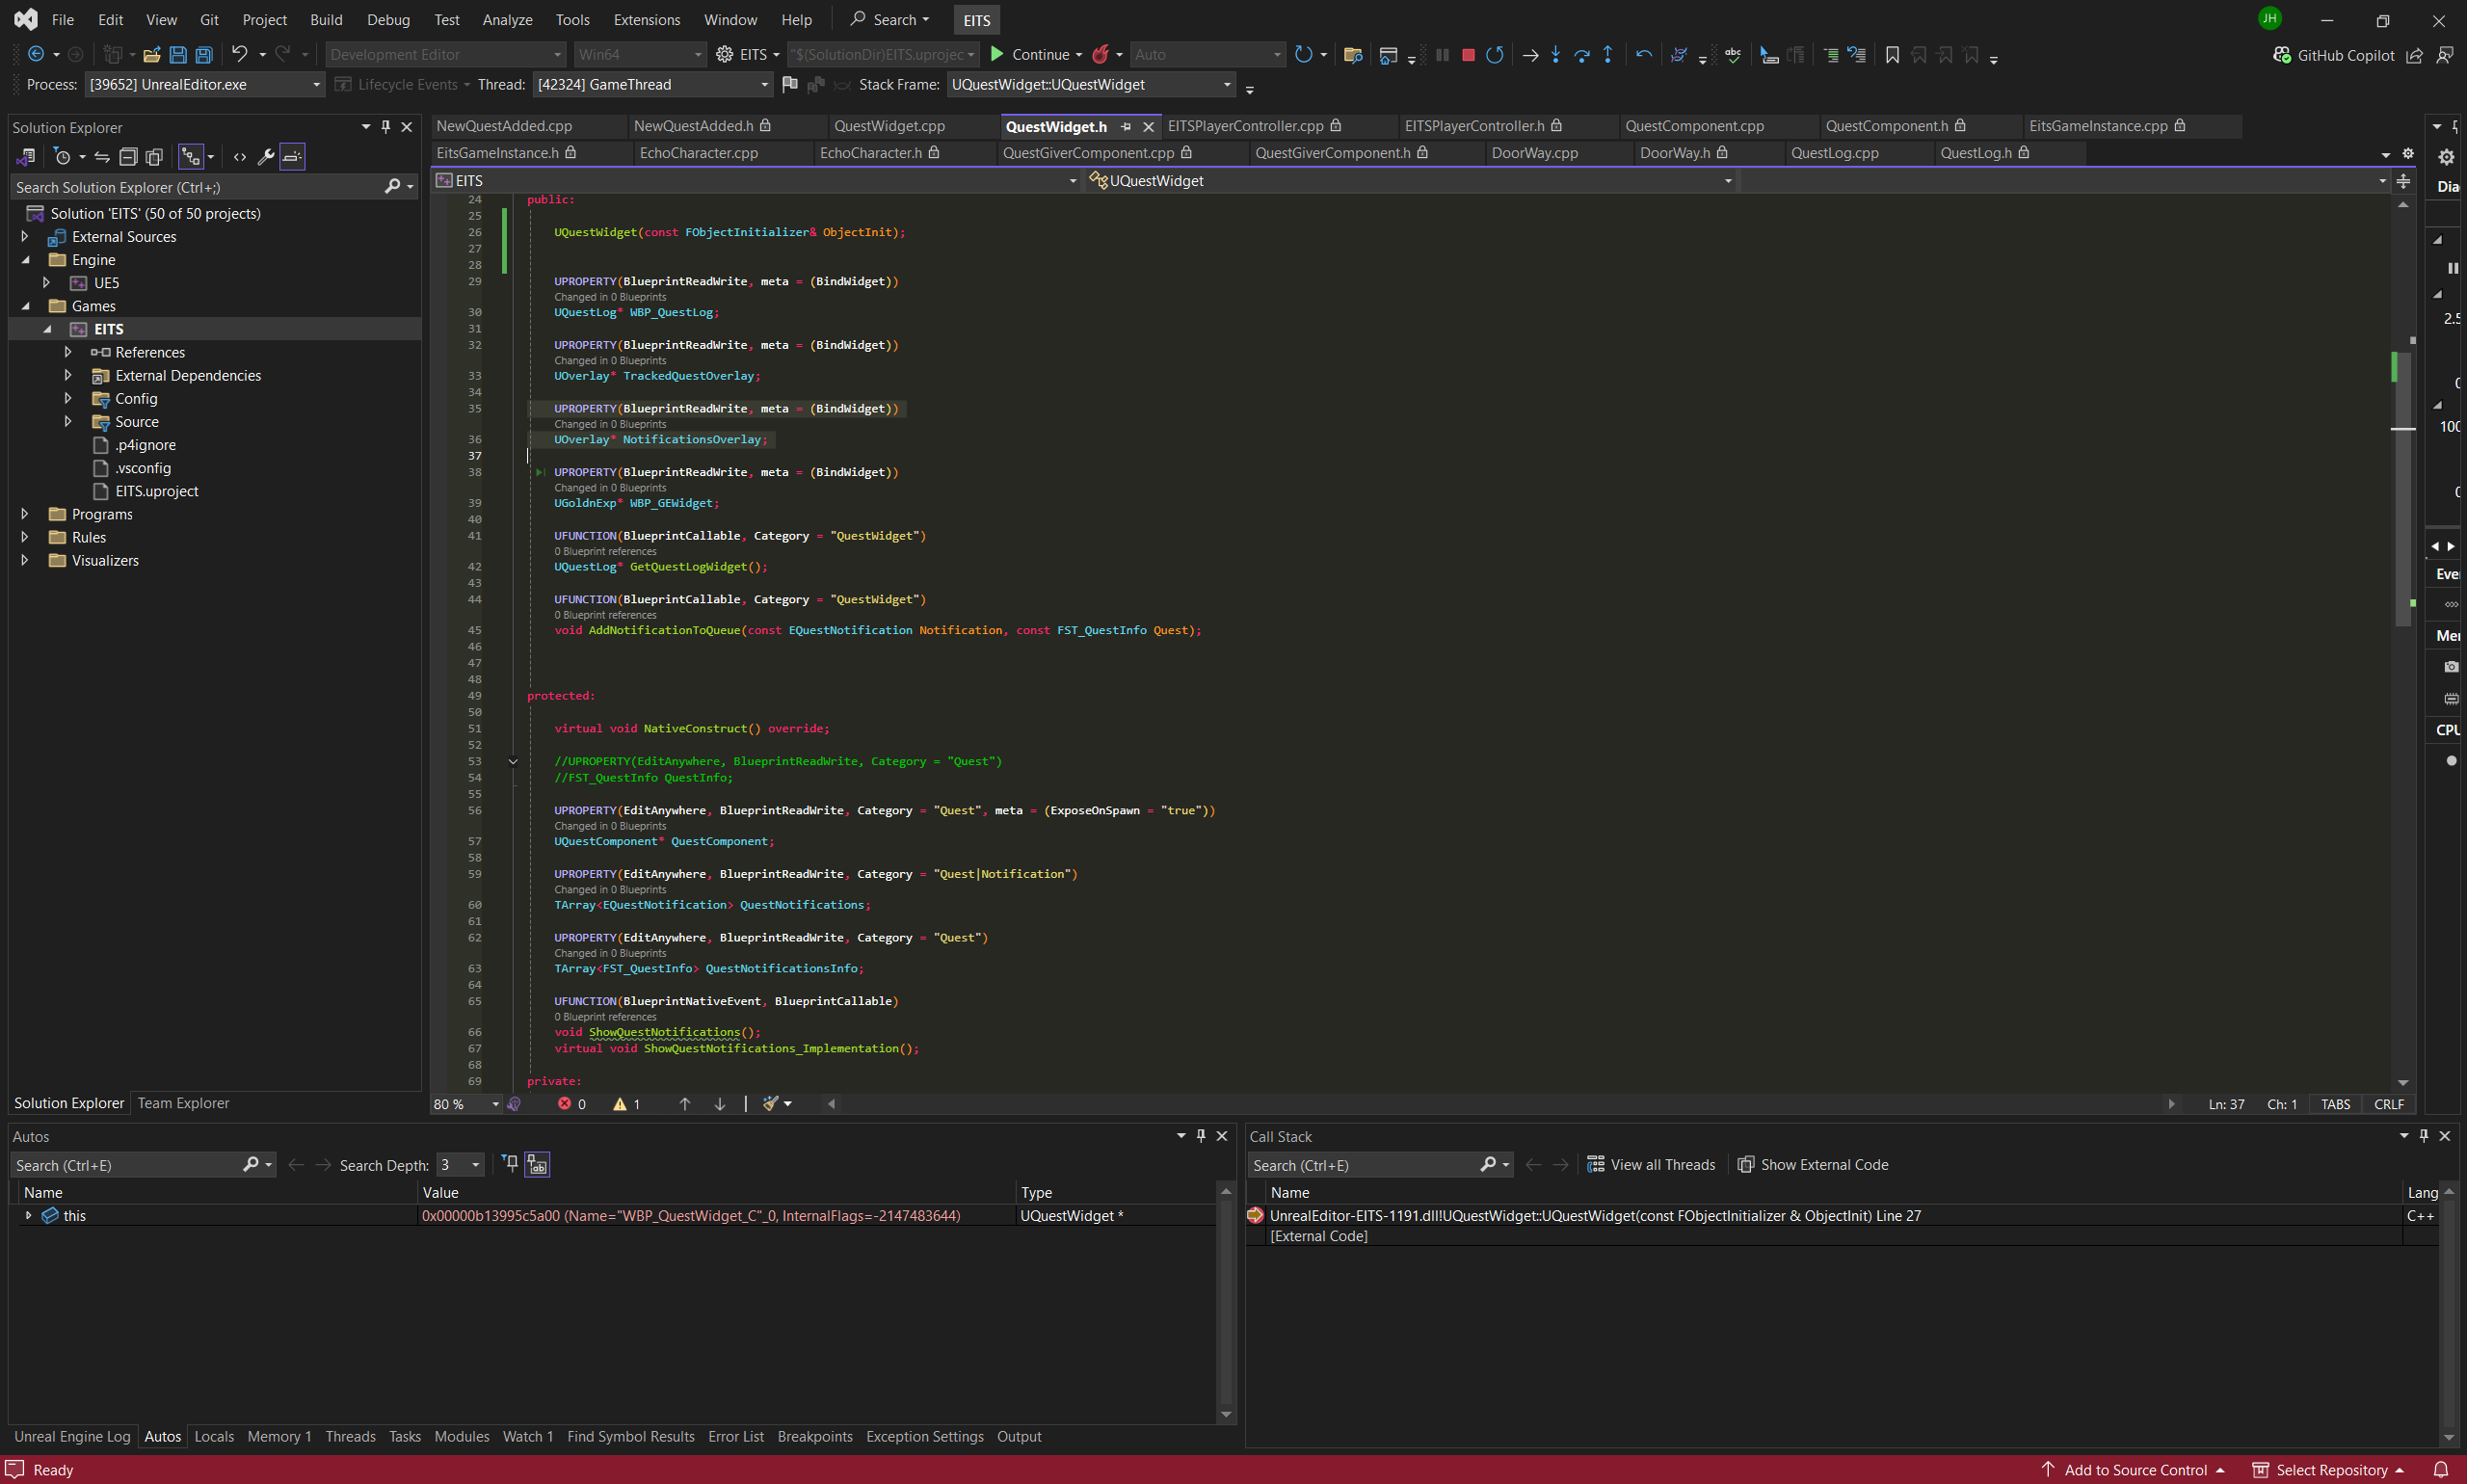The width and height of the screenshot is (2467, 1484).
Task: Step Over the current statement
Action: click(x=1582, y=55)
